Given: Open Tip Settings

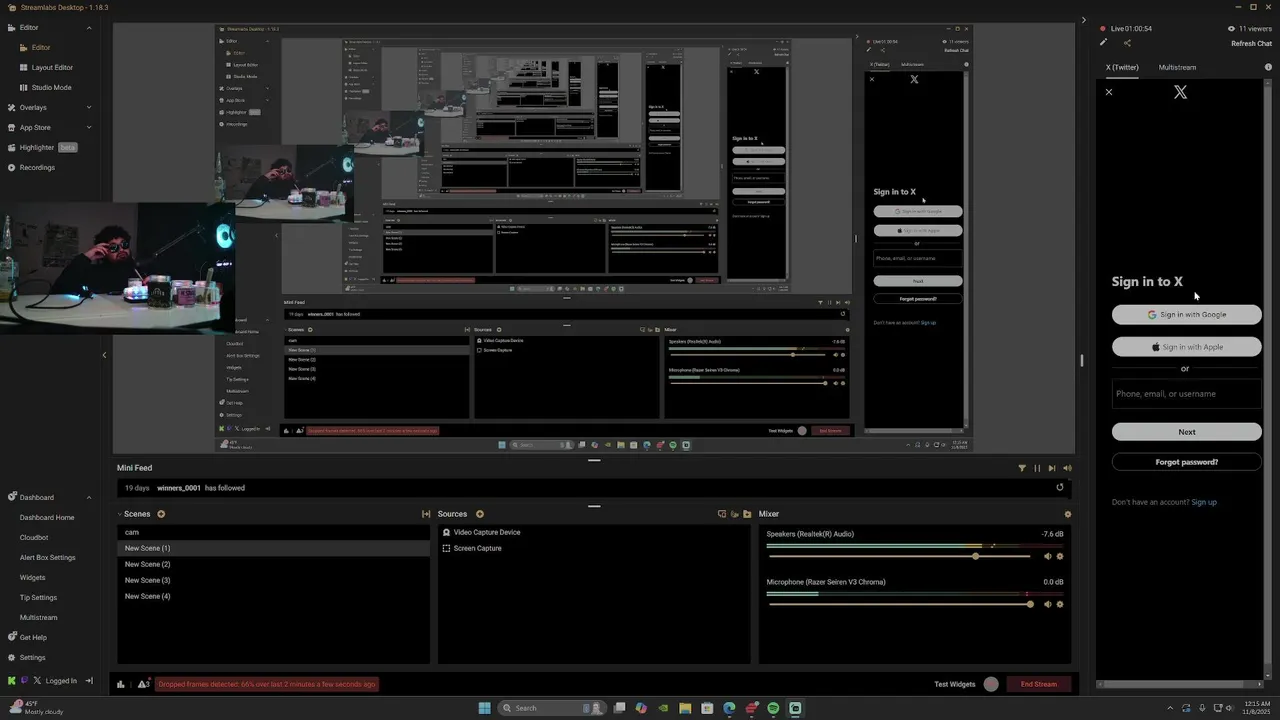Looking at the screenshot, I should 38,597.
